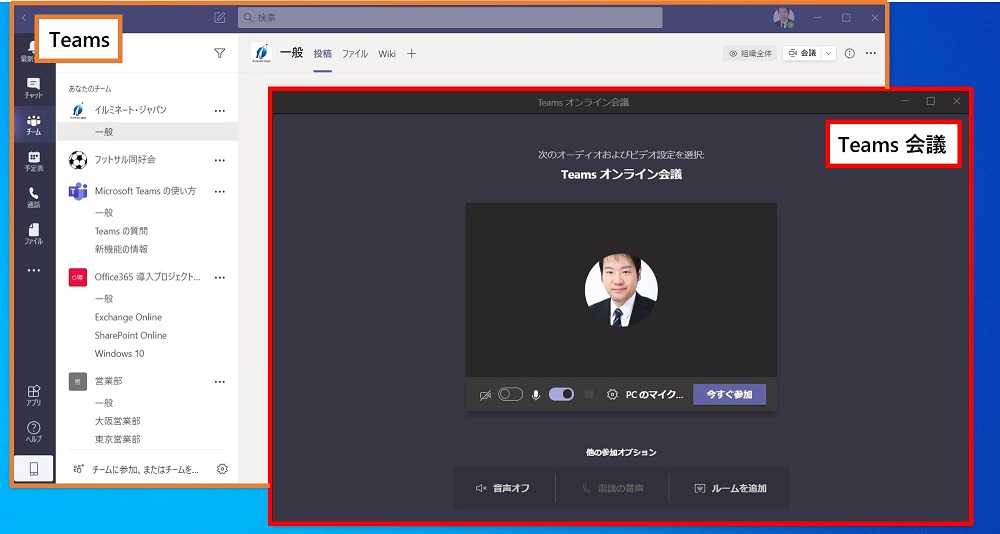
Task: Click the mobile app download icon
Action: click(34, 470)
